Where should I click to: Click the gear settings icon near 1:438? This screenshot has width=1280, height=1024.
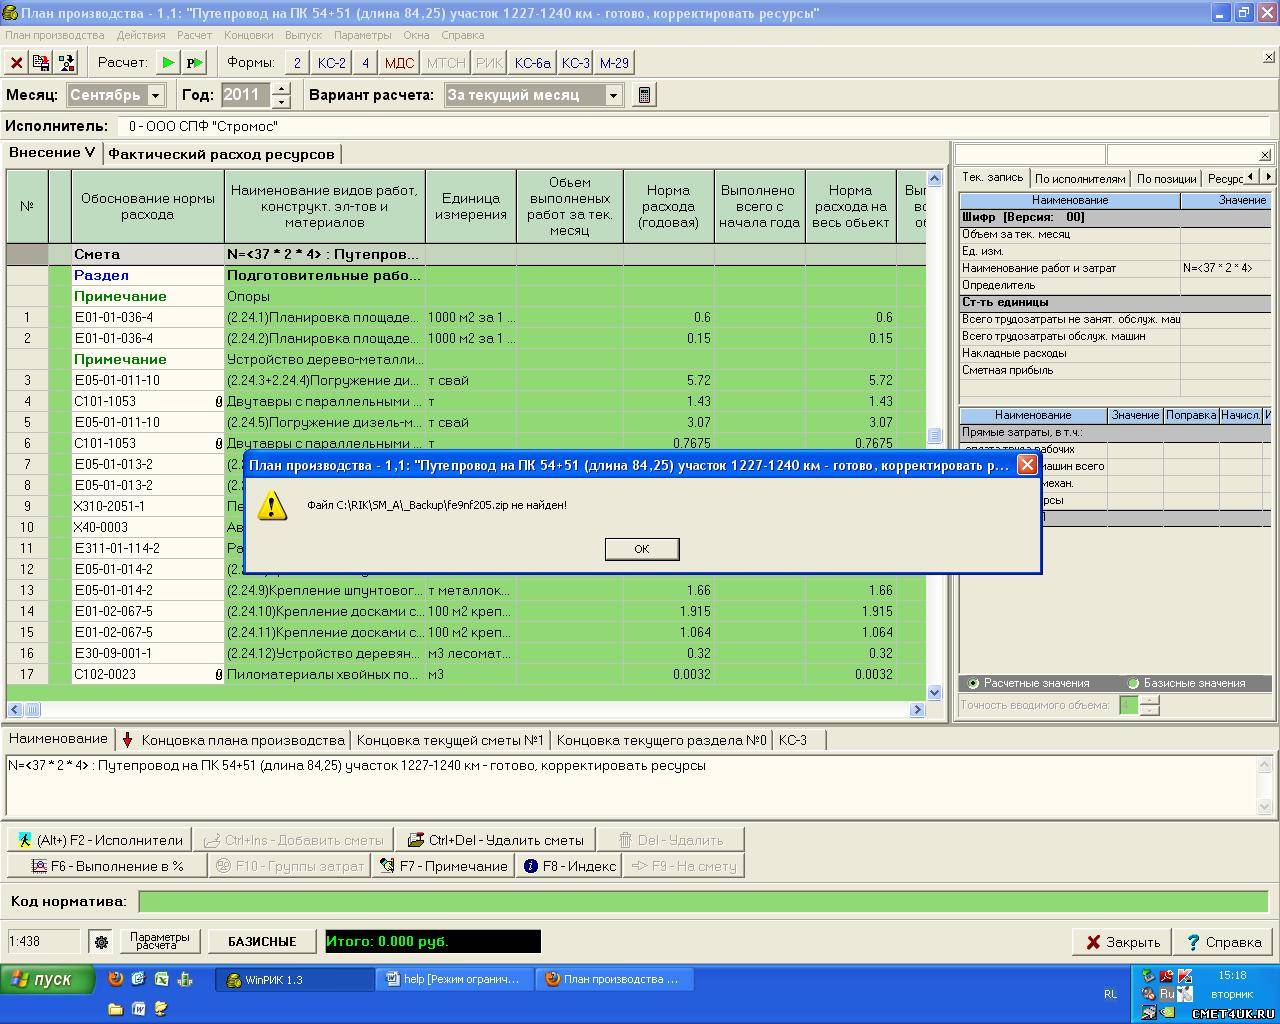click(100, 942)
